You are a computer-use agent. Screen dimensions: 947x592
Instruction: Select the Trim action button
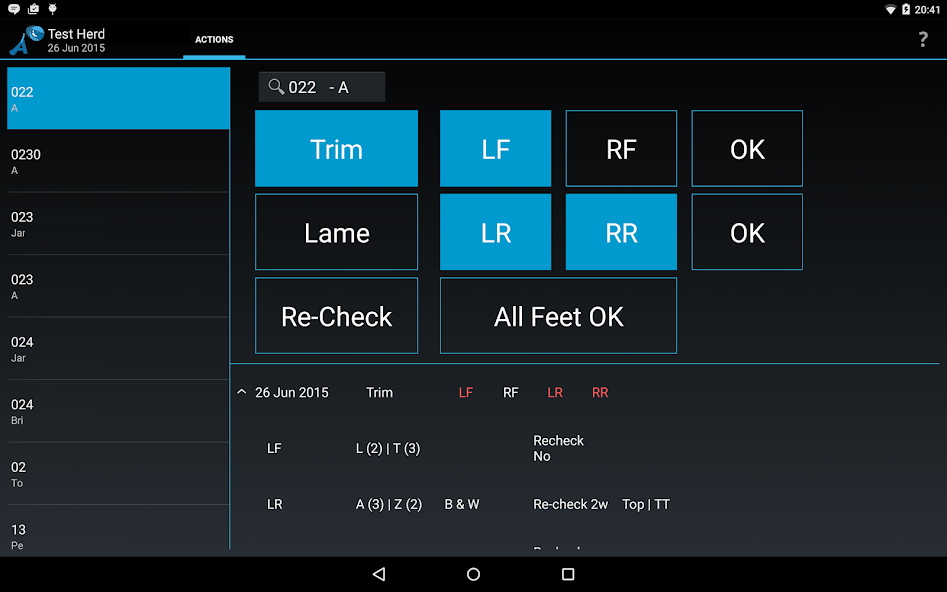(336, 149)
